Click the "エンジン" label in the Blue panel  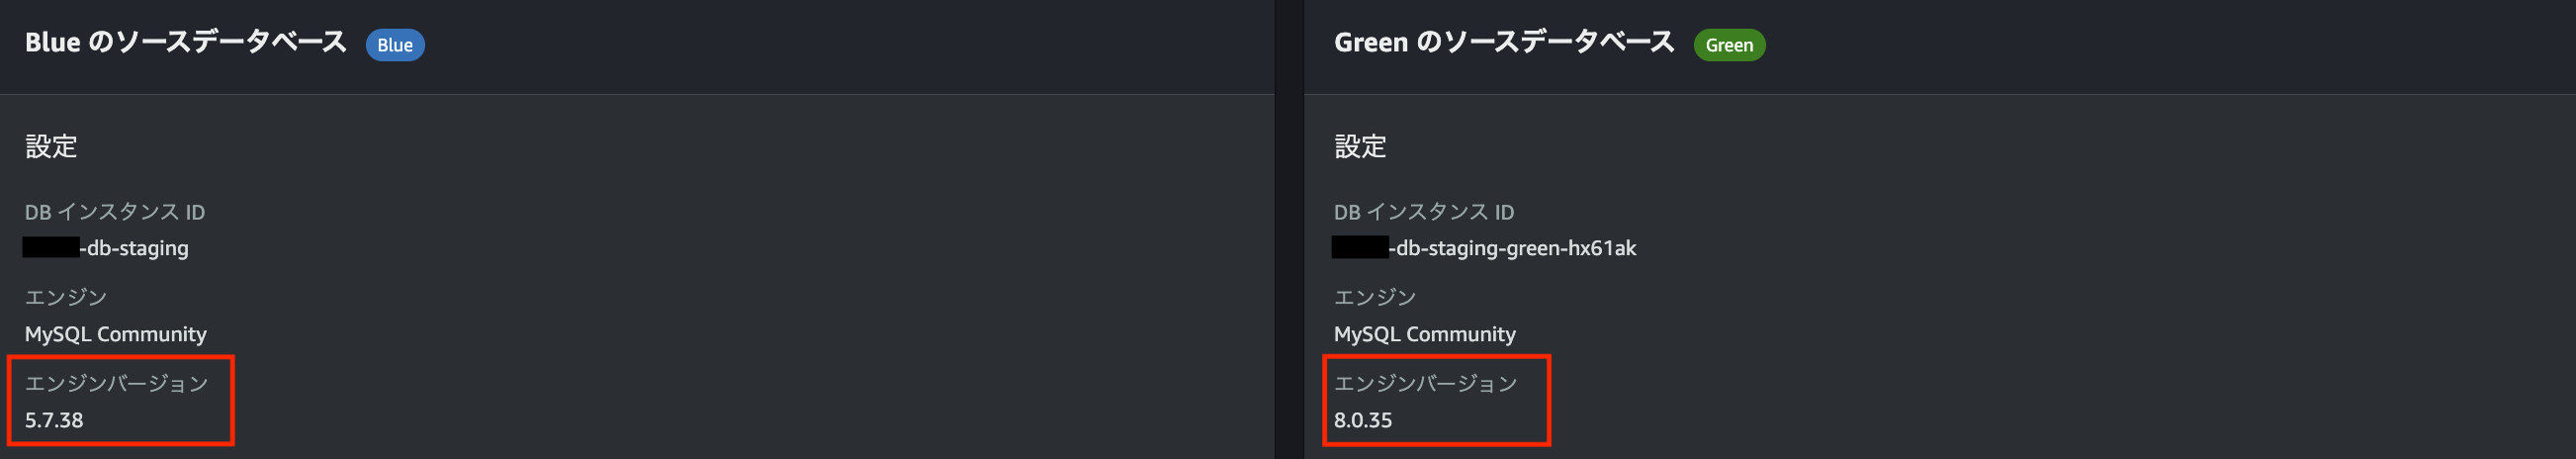pos(66,297)
